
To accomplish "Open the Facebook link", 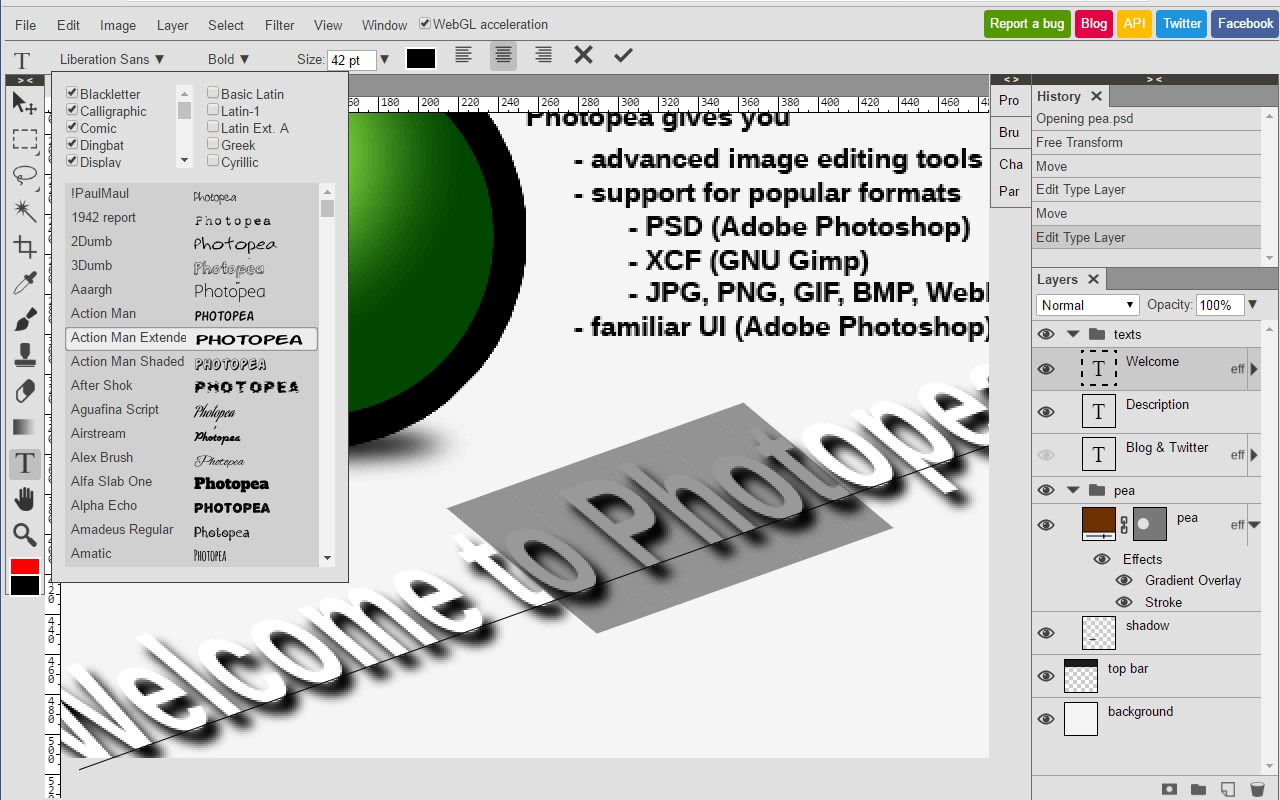I will (x=1245, y=24).
